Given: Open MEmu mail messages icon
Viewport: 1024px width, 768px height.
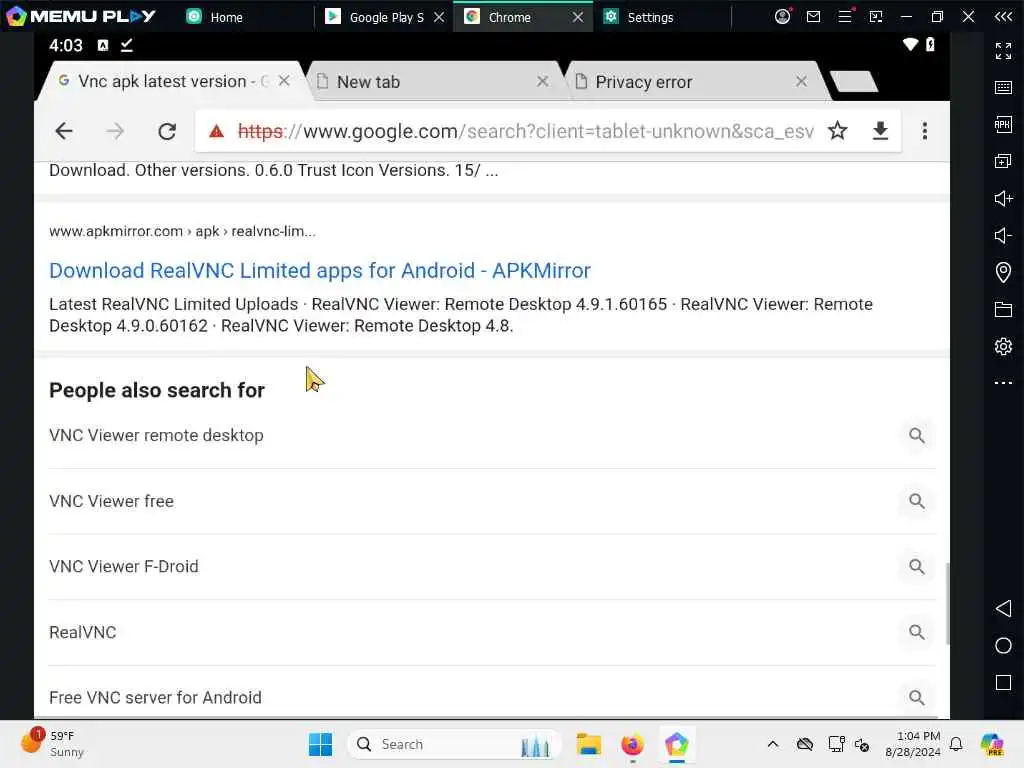Looking at the screenshot, I should pos(814,16).
